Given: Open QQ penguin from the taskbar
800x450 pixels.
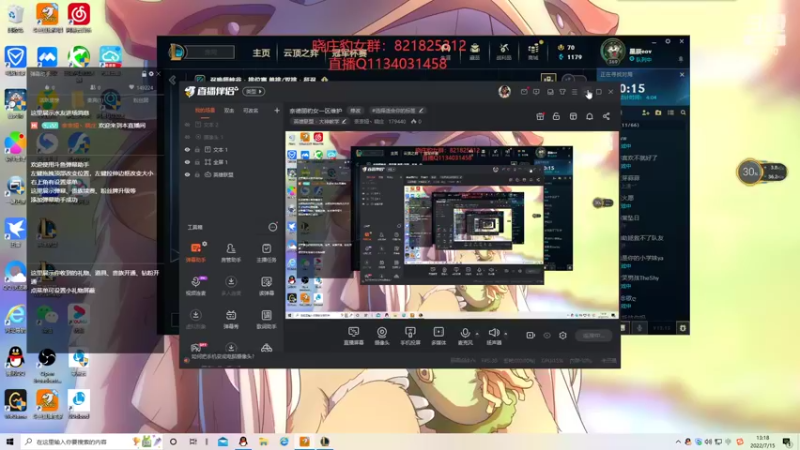Looking at the screenshot, I should 243,442.
